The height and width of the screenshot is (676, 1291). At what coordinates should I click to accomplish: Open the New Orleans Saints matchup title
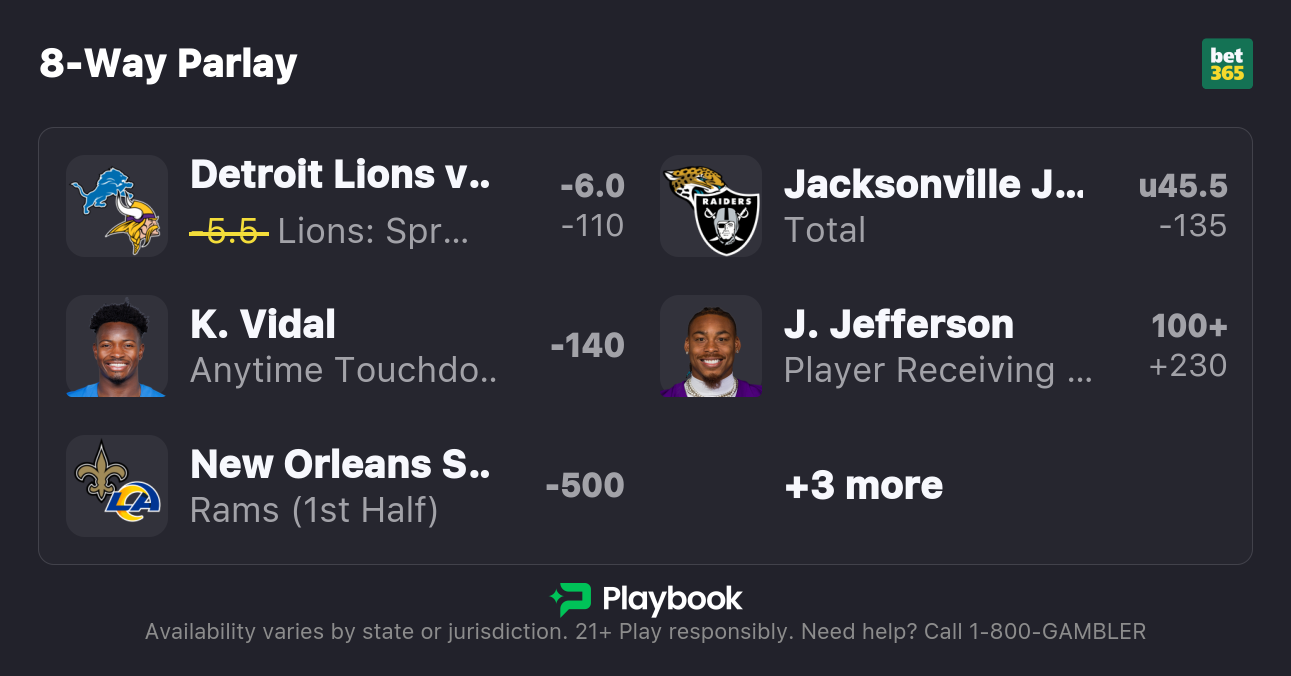pyautogui.click(x=340, y=464)
